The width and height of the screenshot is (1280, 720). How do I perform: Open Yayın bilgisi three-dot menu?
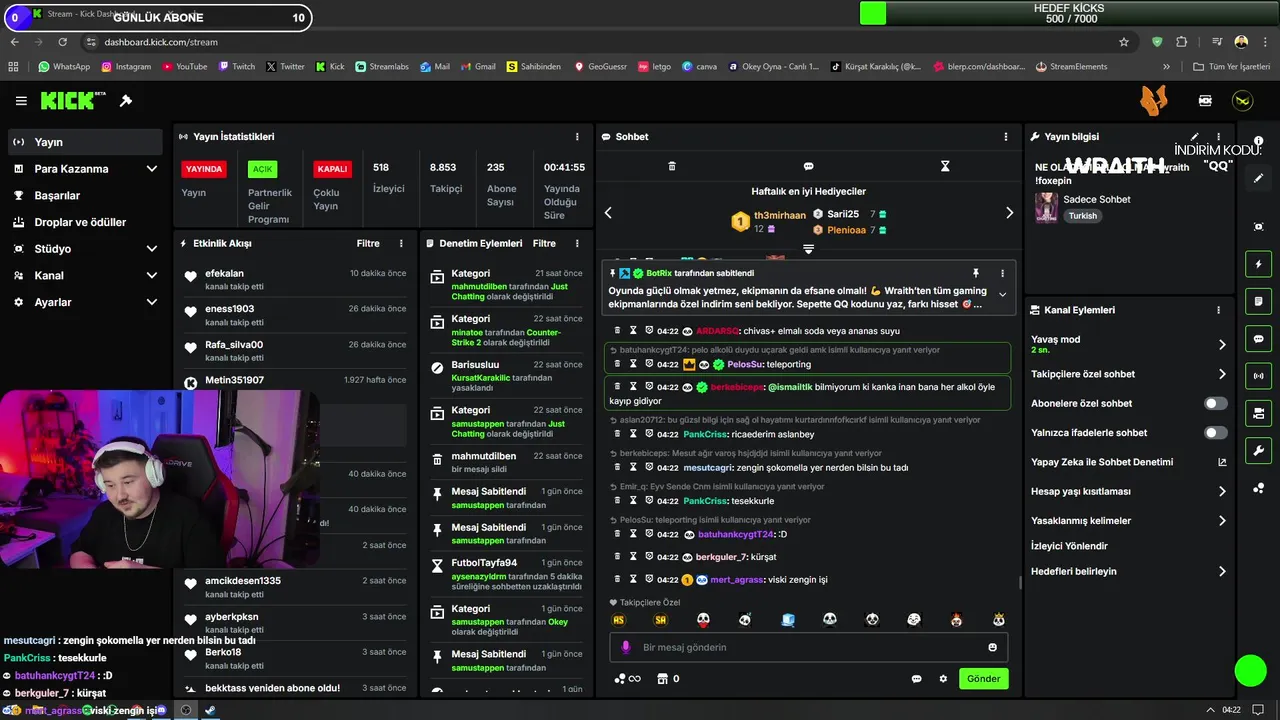[1218, 137]
